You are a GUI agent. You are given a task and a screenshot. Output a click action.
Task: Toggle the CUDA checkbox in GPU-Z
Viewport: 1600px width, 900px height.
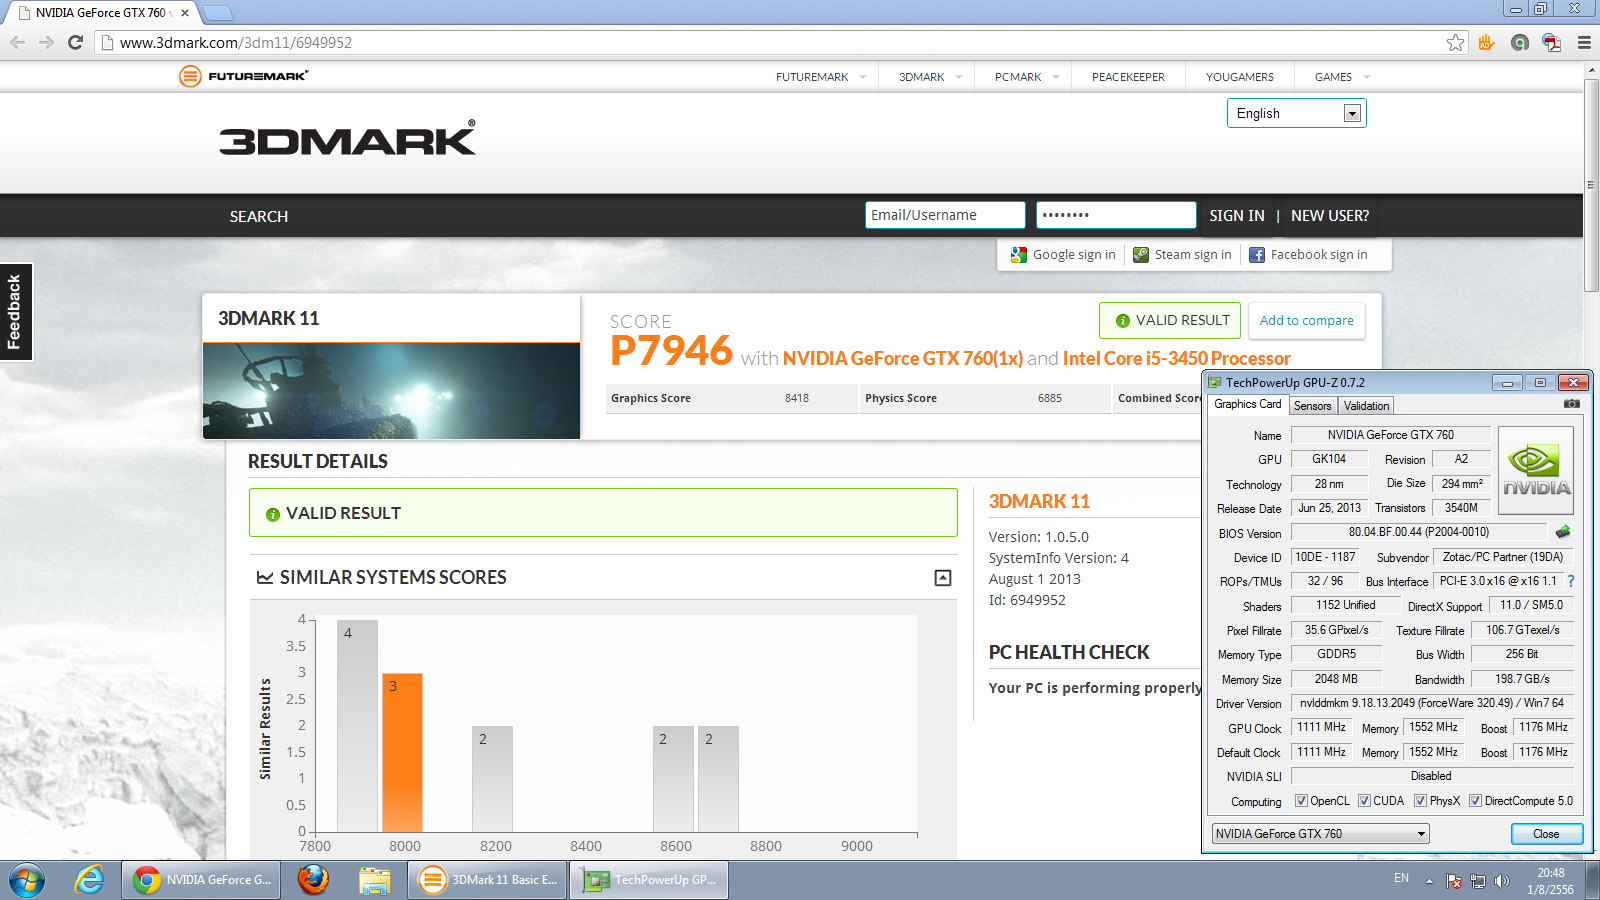[x=1364, y=801]
